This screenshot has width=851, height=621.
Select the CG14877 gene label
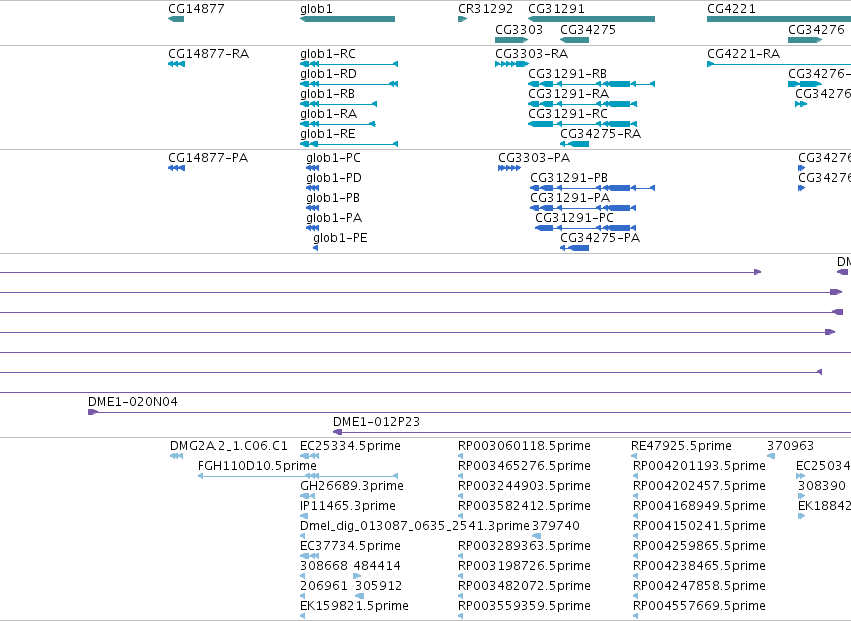coord(196,9)
